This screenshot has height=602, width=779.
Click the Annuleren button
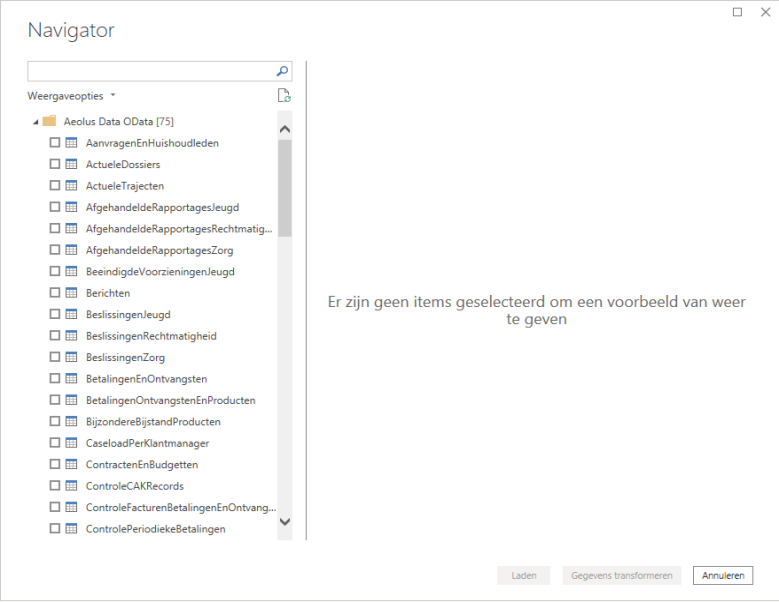[723, 575]
